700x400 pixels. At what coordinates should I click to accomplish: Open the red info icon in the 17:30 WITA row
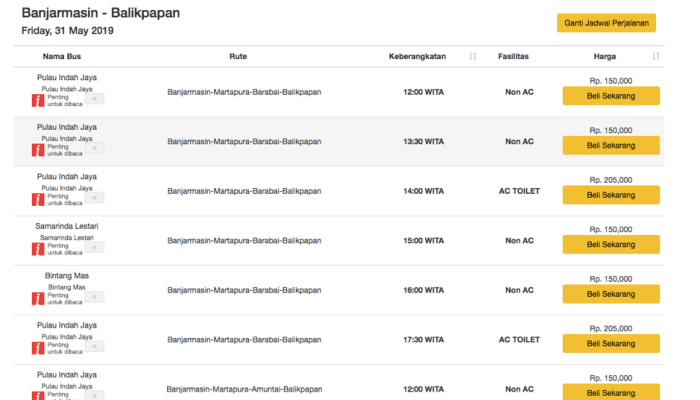tap(38, 348)
